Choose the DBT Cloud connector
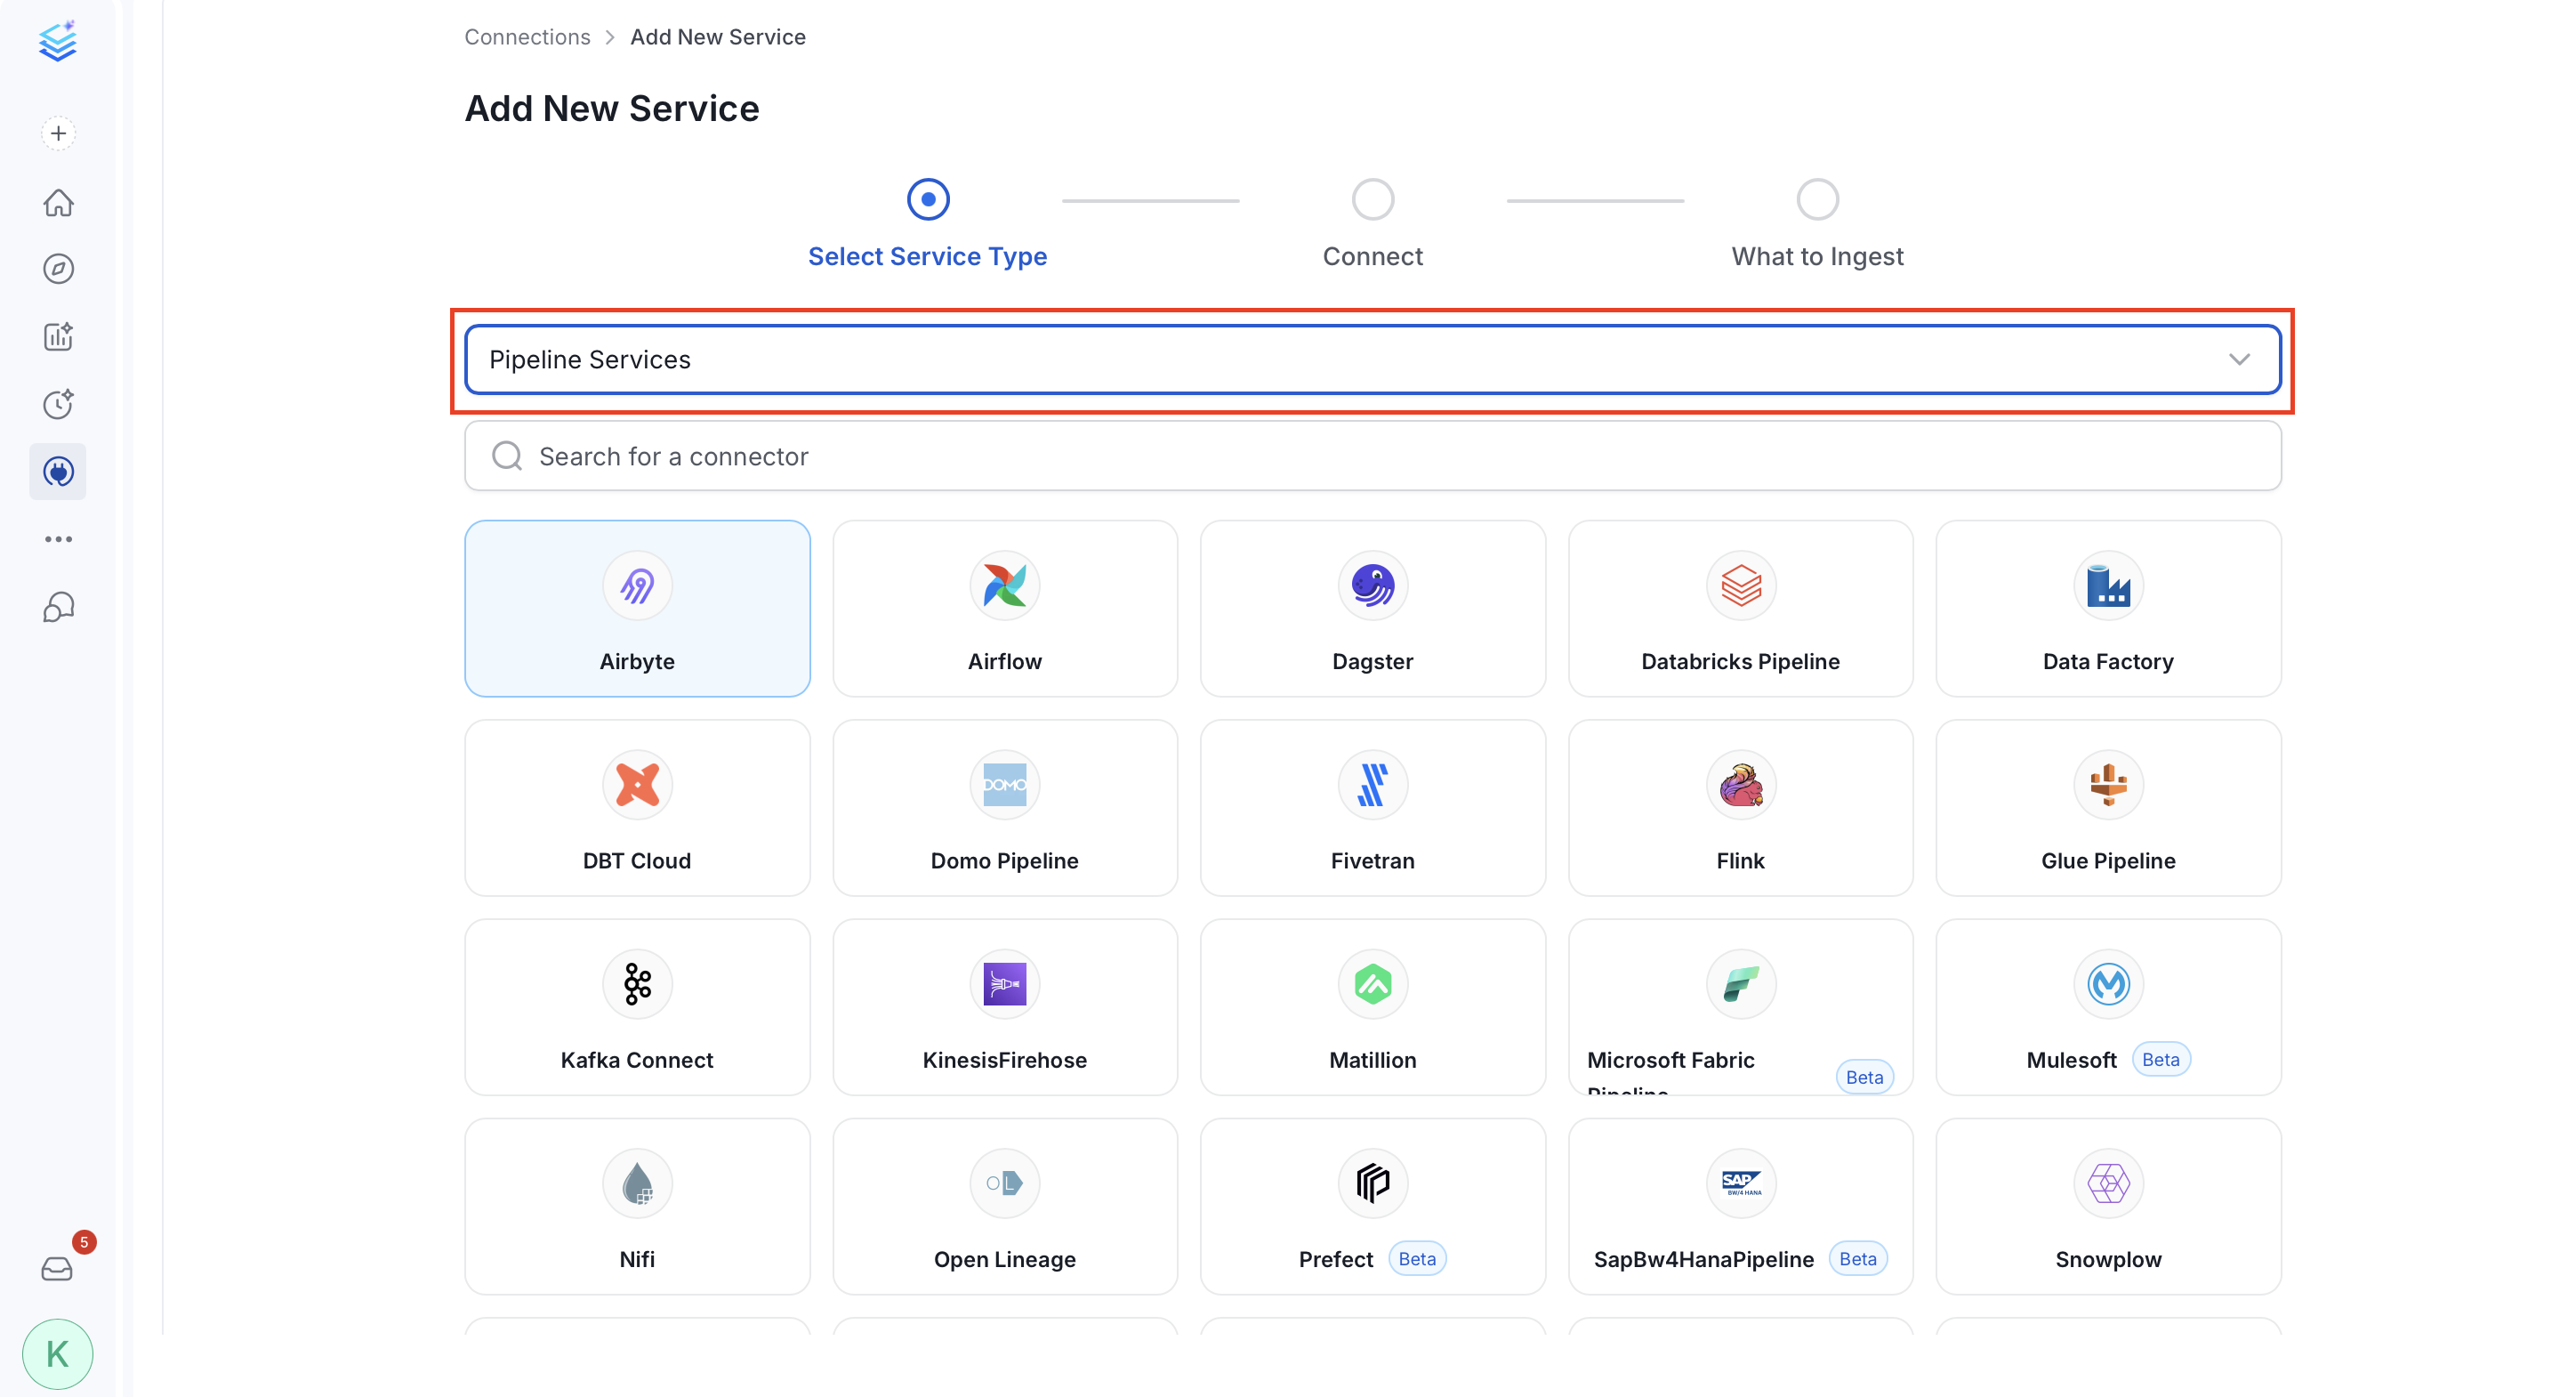The image size is (2576, 1397). [x=637, y=808]
